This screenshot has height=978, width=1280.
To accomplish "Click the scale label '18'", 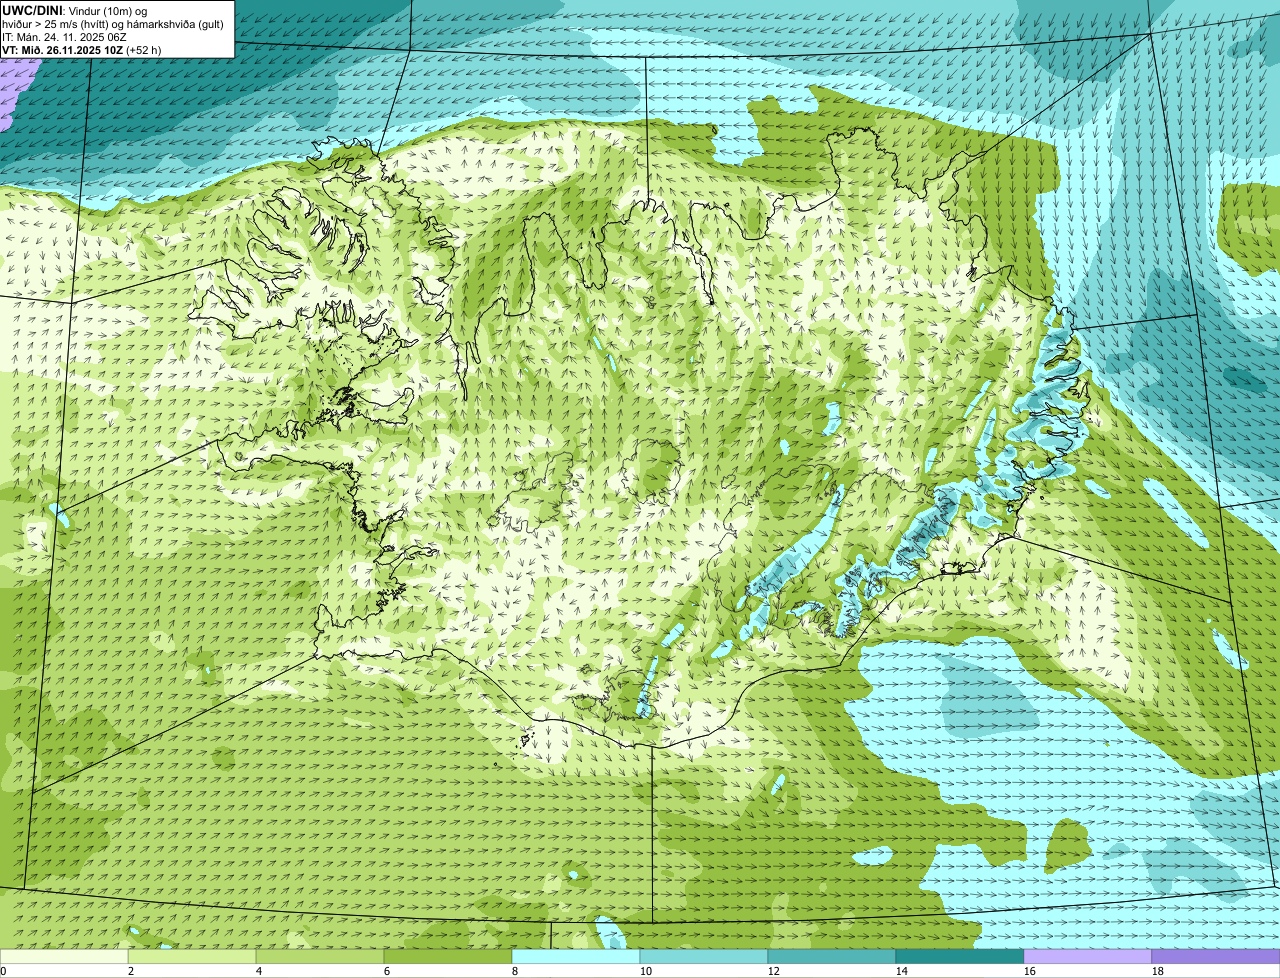I will click(1158, 971).
